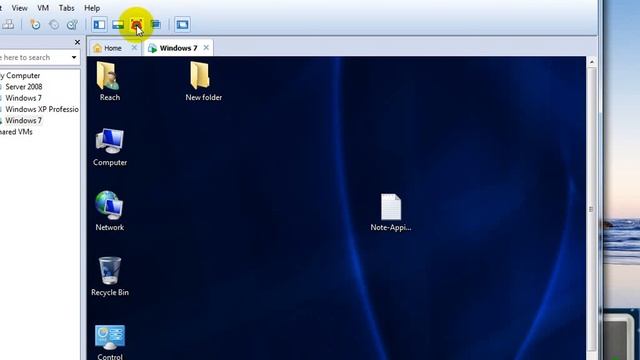Screen dimensions: 640x360
Task: Click the console view toolbar icon
Action: [x=182, y=24]
